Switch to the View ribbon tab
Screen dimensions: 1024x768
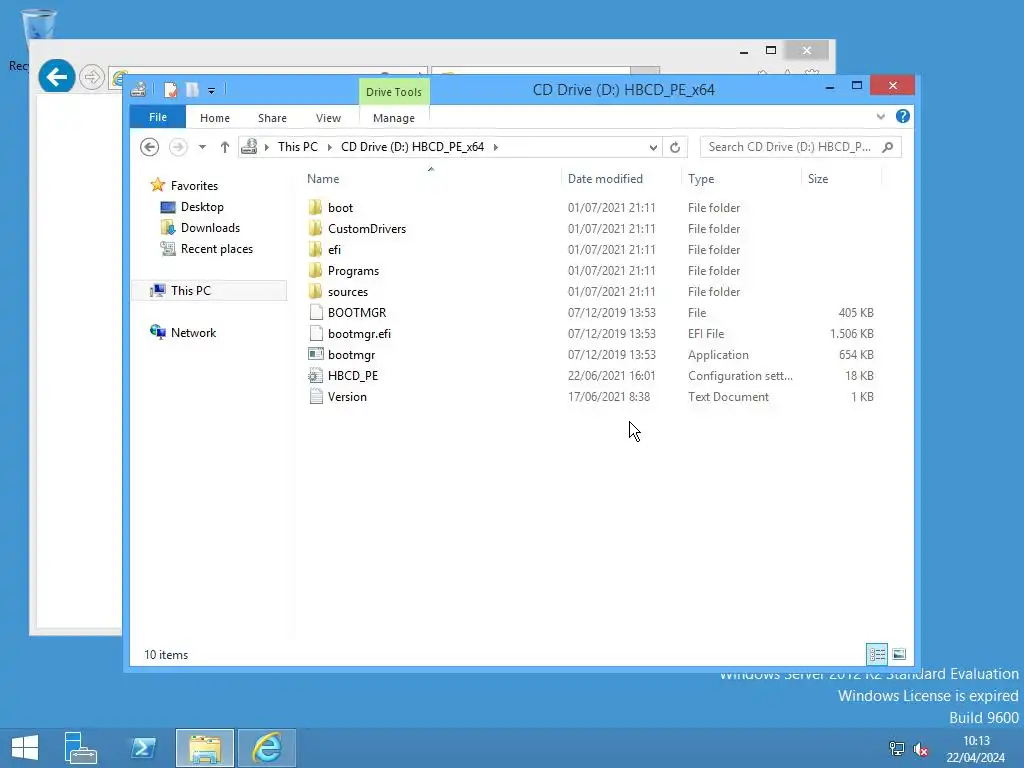pos(328,118)
